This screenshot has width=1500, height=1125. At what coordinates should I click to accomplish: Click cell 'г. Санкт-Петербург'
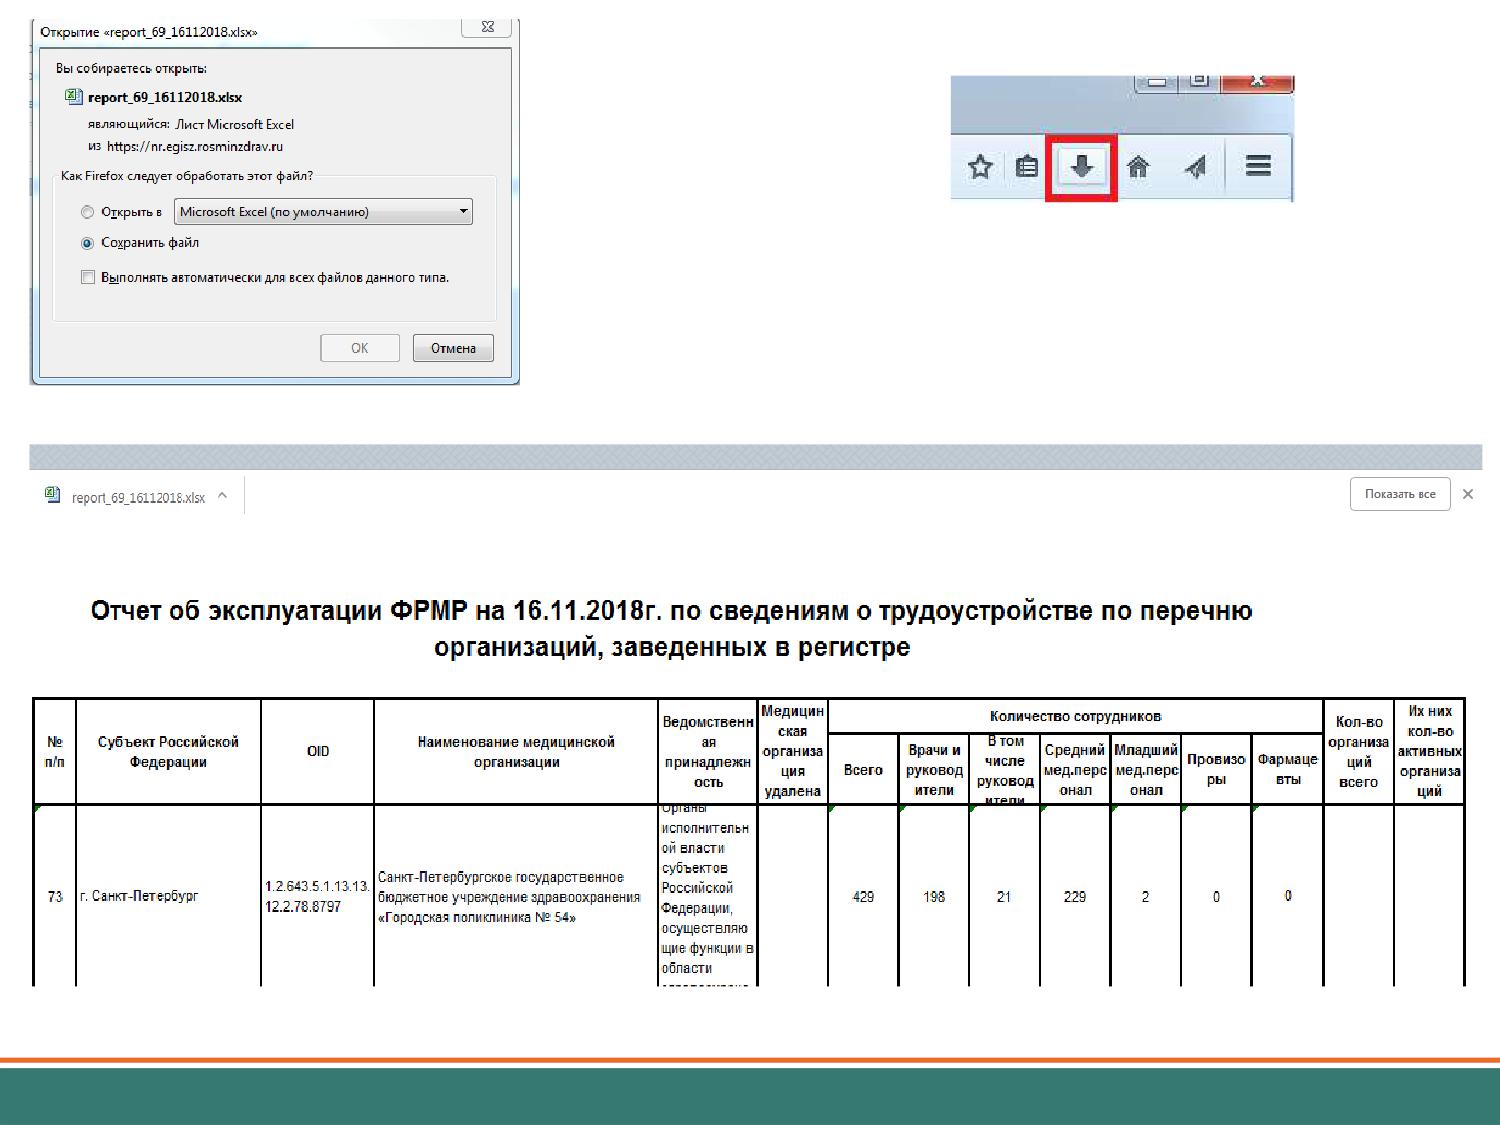pyautogui.click(x=168, y=897)
